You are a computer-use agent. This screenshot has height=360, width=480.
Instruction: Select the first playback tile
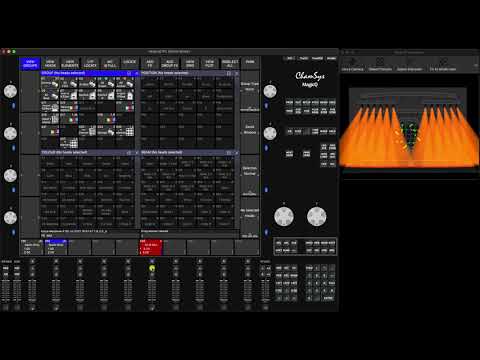[32, 247]
